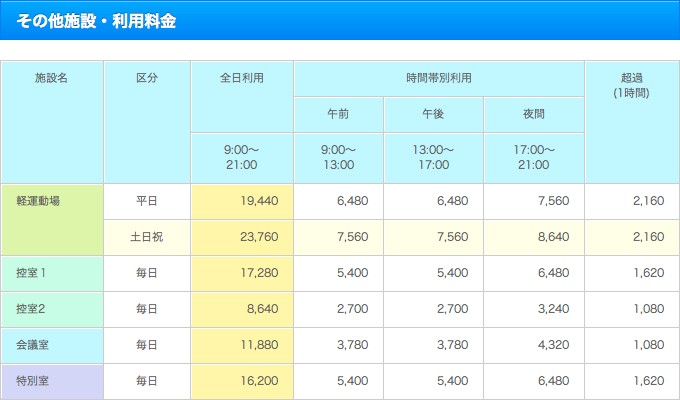Click 17,280 full-day price for 控室1
680x400 pixels.
242,273
